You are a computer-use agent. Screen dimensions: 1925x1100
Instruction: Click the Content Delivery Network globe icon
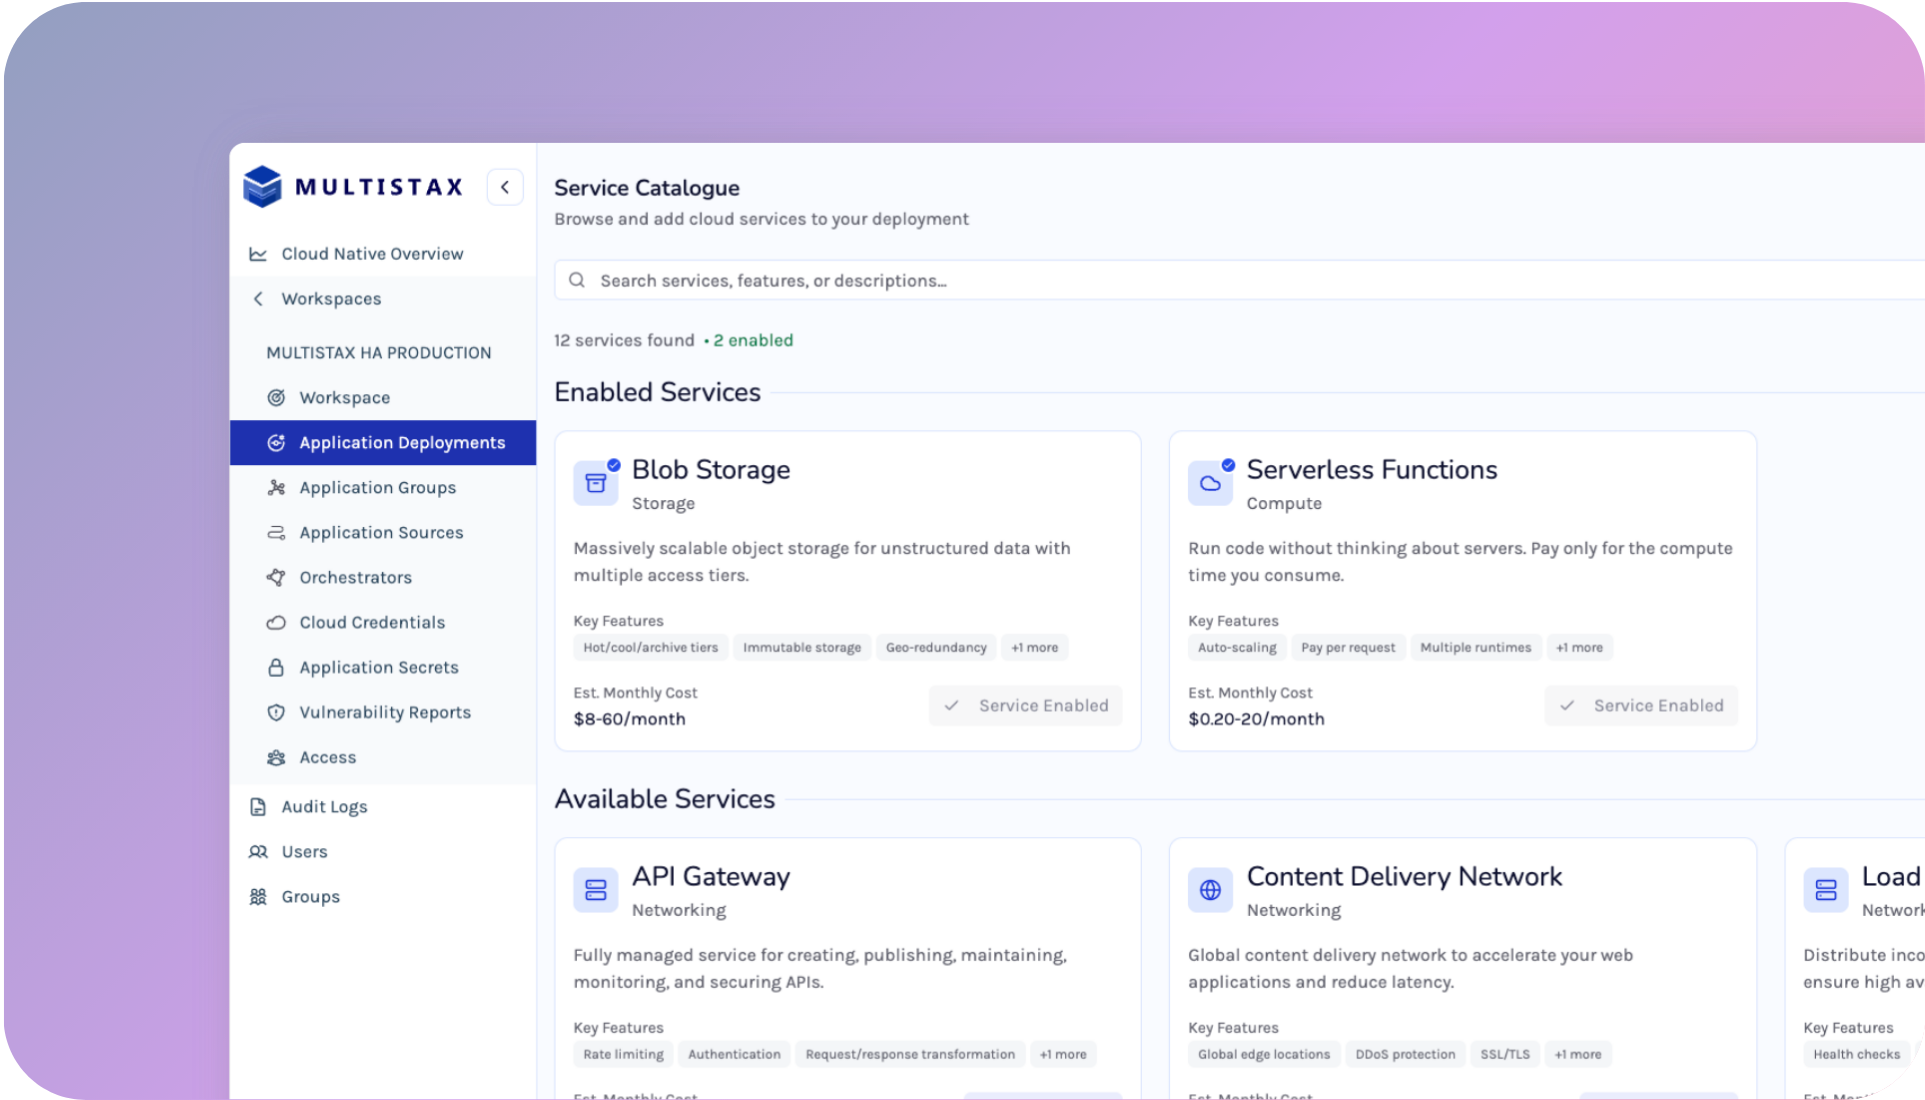(1210, 889)
